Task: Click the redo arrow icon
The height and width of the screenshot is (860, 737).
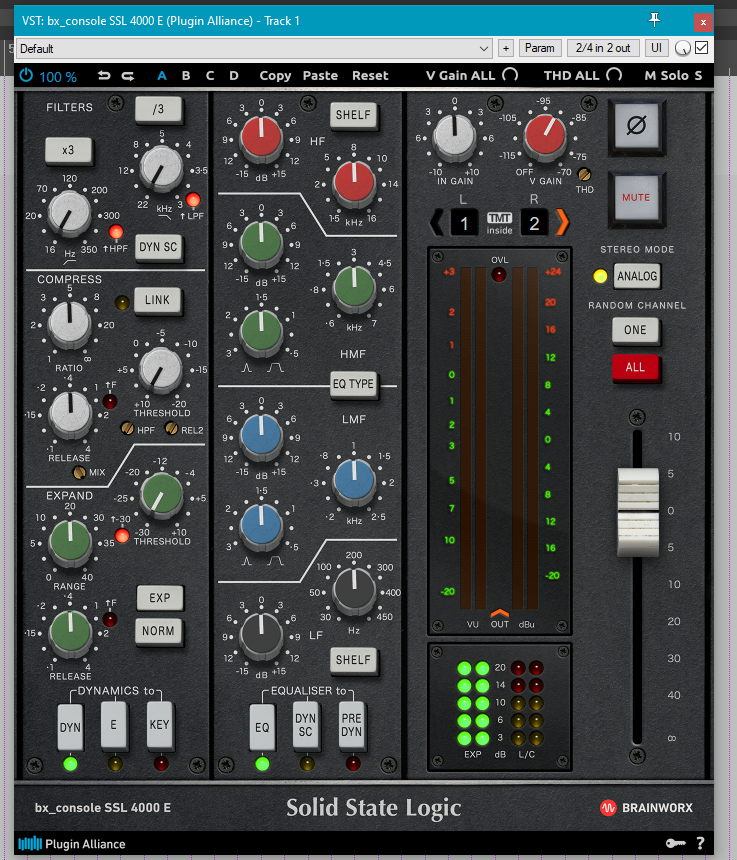Action: click(x=128, y=76)
